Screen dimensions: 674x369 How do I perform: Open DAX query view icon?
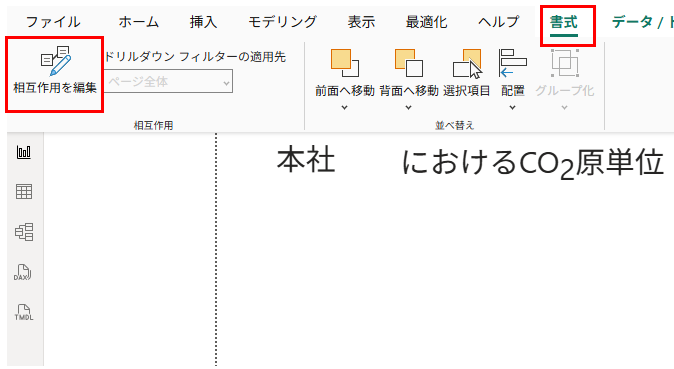click(22, 272)
